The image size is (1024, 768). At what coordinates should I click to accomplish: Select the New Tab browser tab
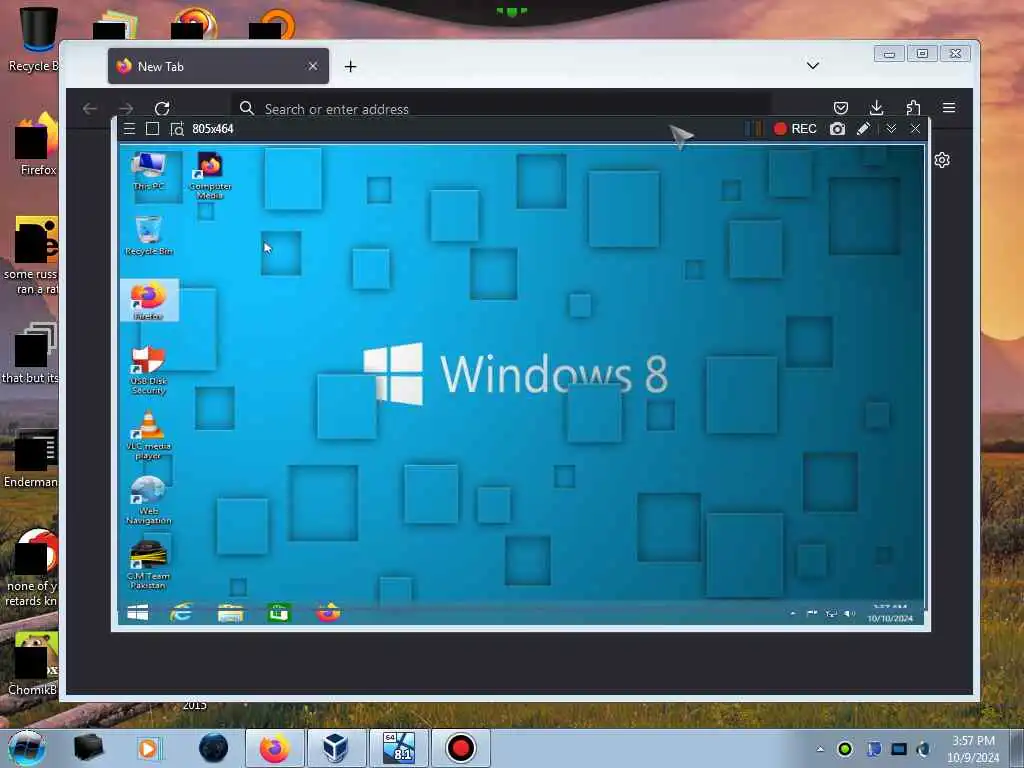tap(218, 66)
